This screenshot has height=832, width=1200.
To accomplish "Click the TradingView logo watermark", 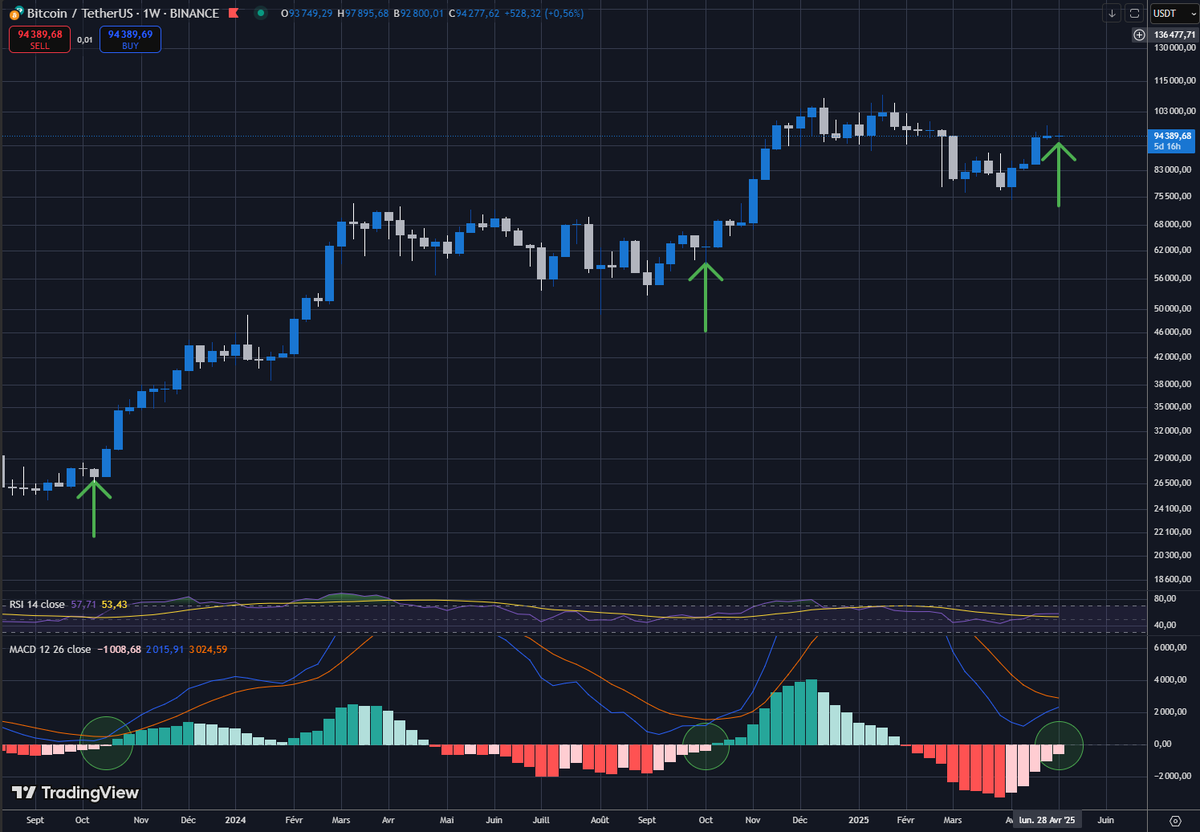I will tap(73, 792).
